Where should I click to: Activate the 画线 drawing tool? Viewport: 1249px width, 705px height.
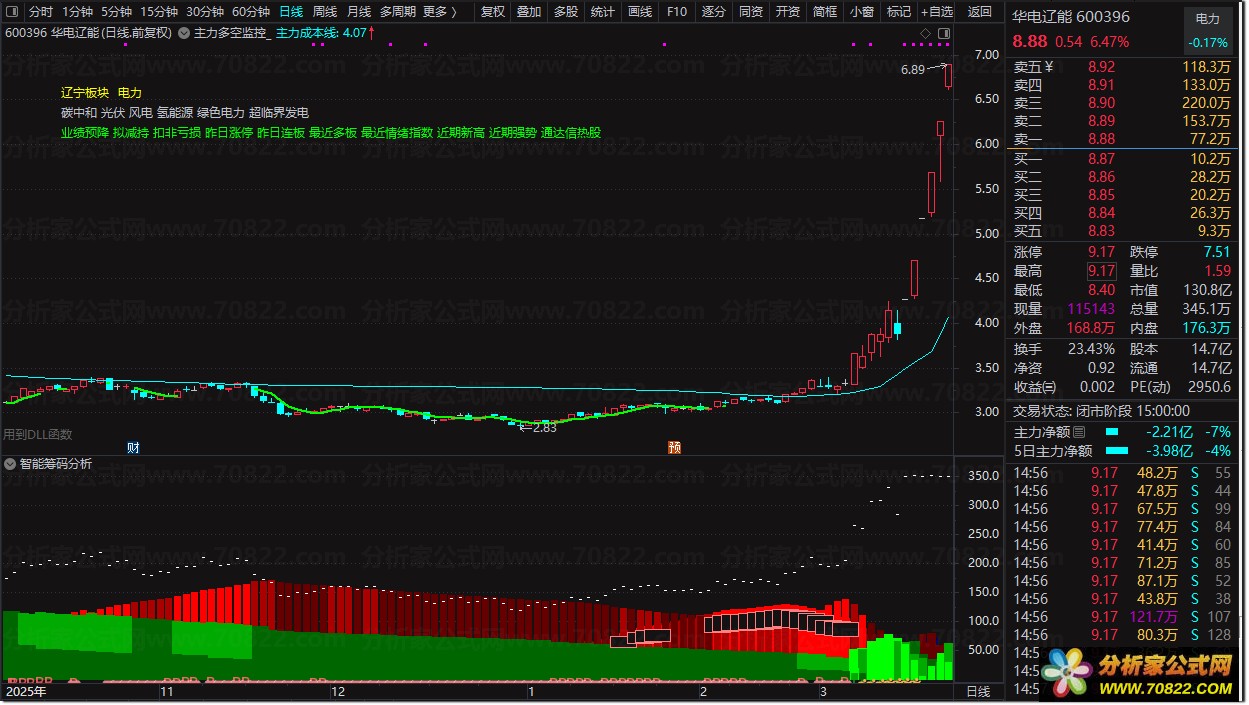point(640,12)
